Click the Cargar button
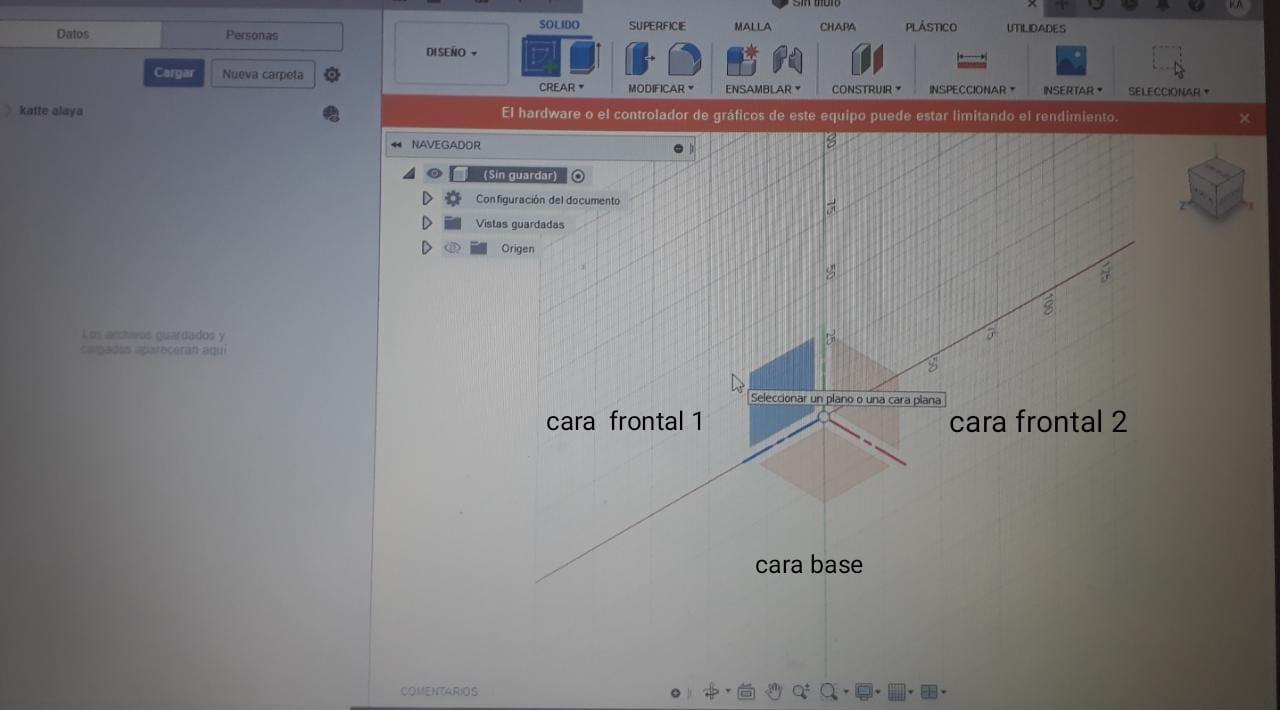The width and height of the screenshot is (1280, 710). [x=174, y=73]
